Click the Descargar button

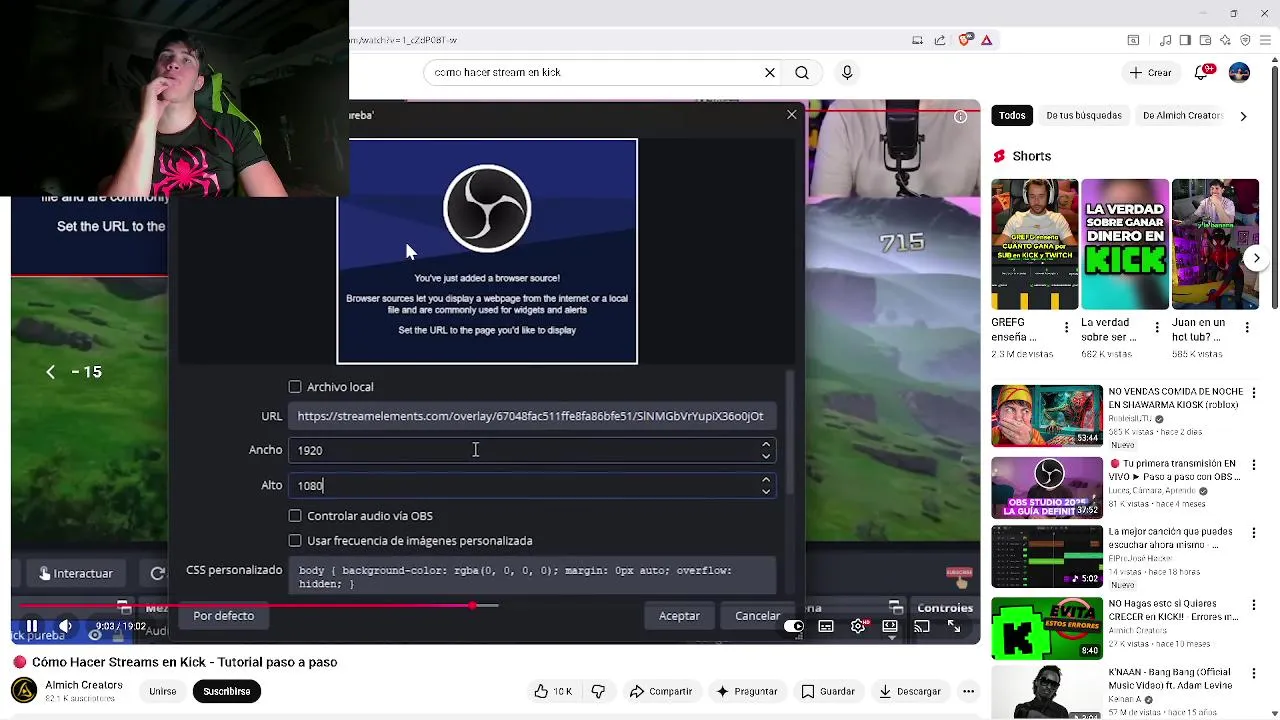[910, 691]
